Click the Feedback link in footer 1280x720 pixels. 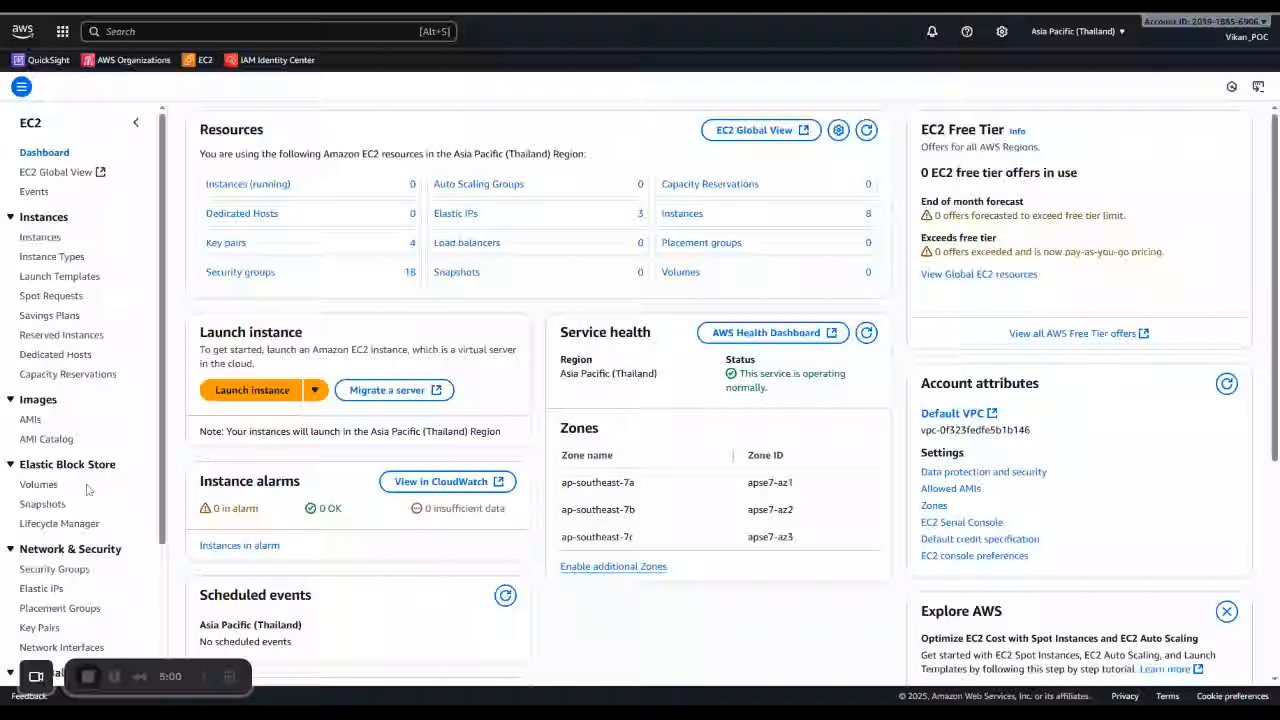pos(29,696)
